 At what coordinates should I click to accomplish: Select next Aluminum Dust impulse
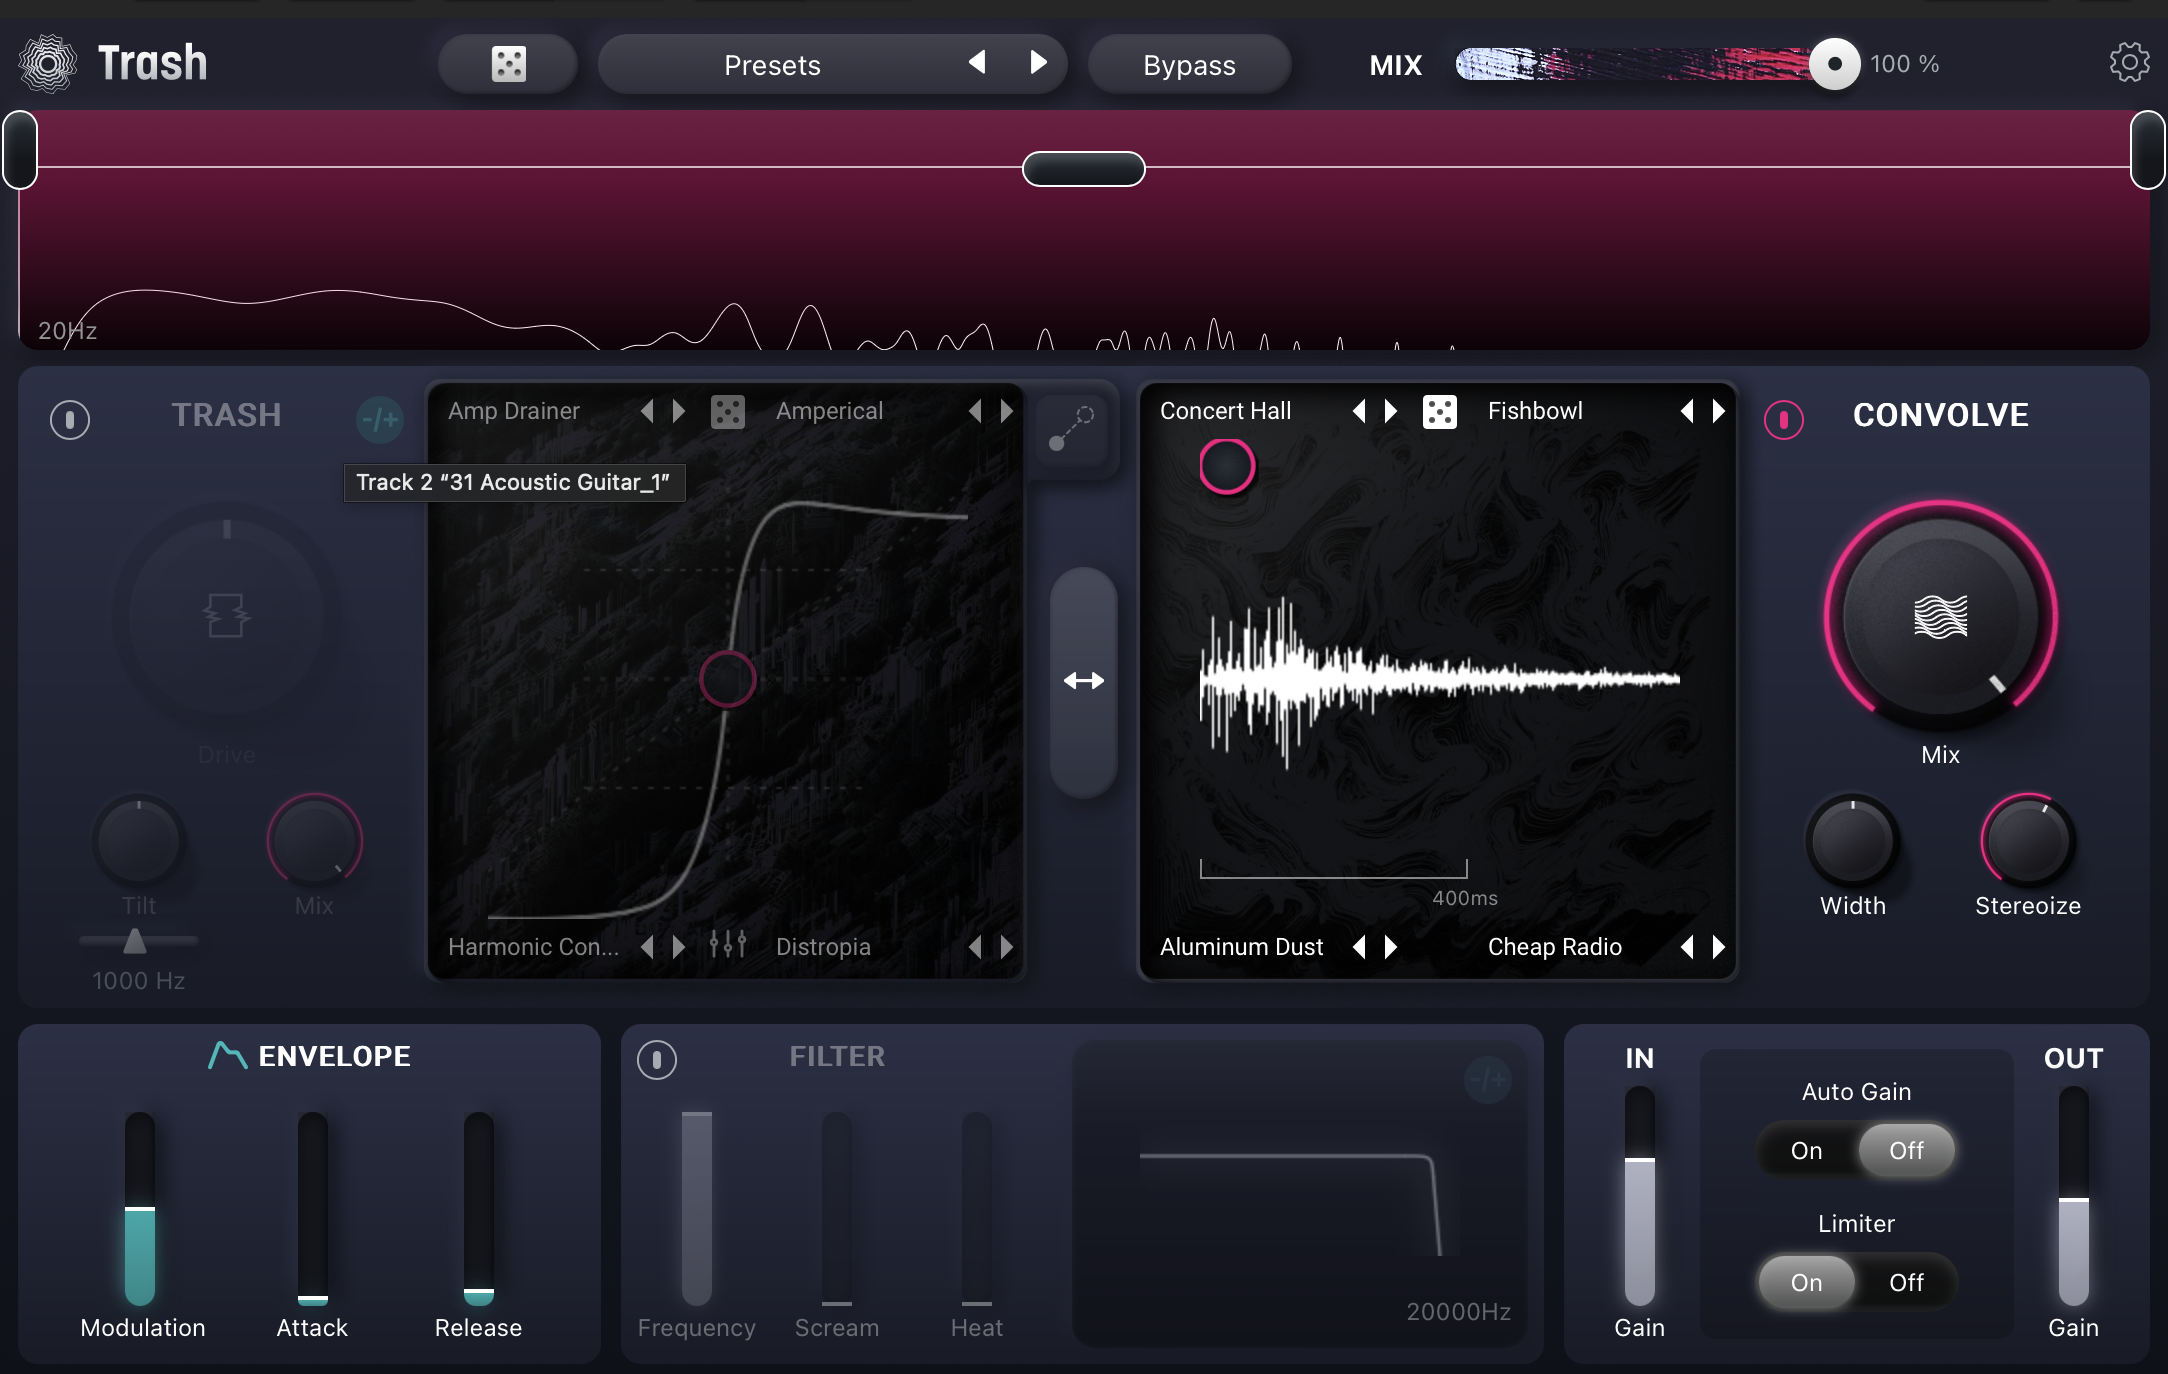[x=1391, y=947]
